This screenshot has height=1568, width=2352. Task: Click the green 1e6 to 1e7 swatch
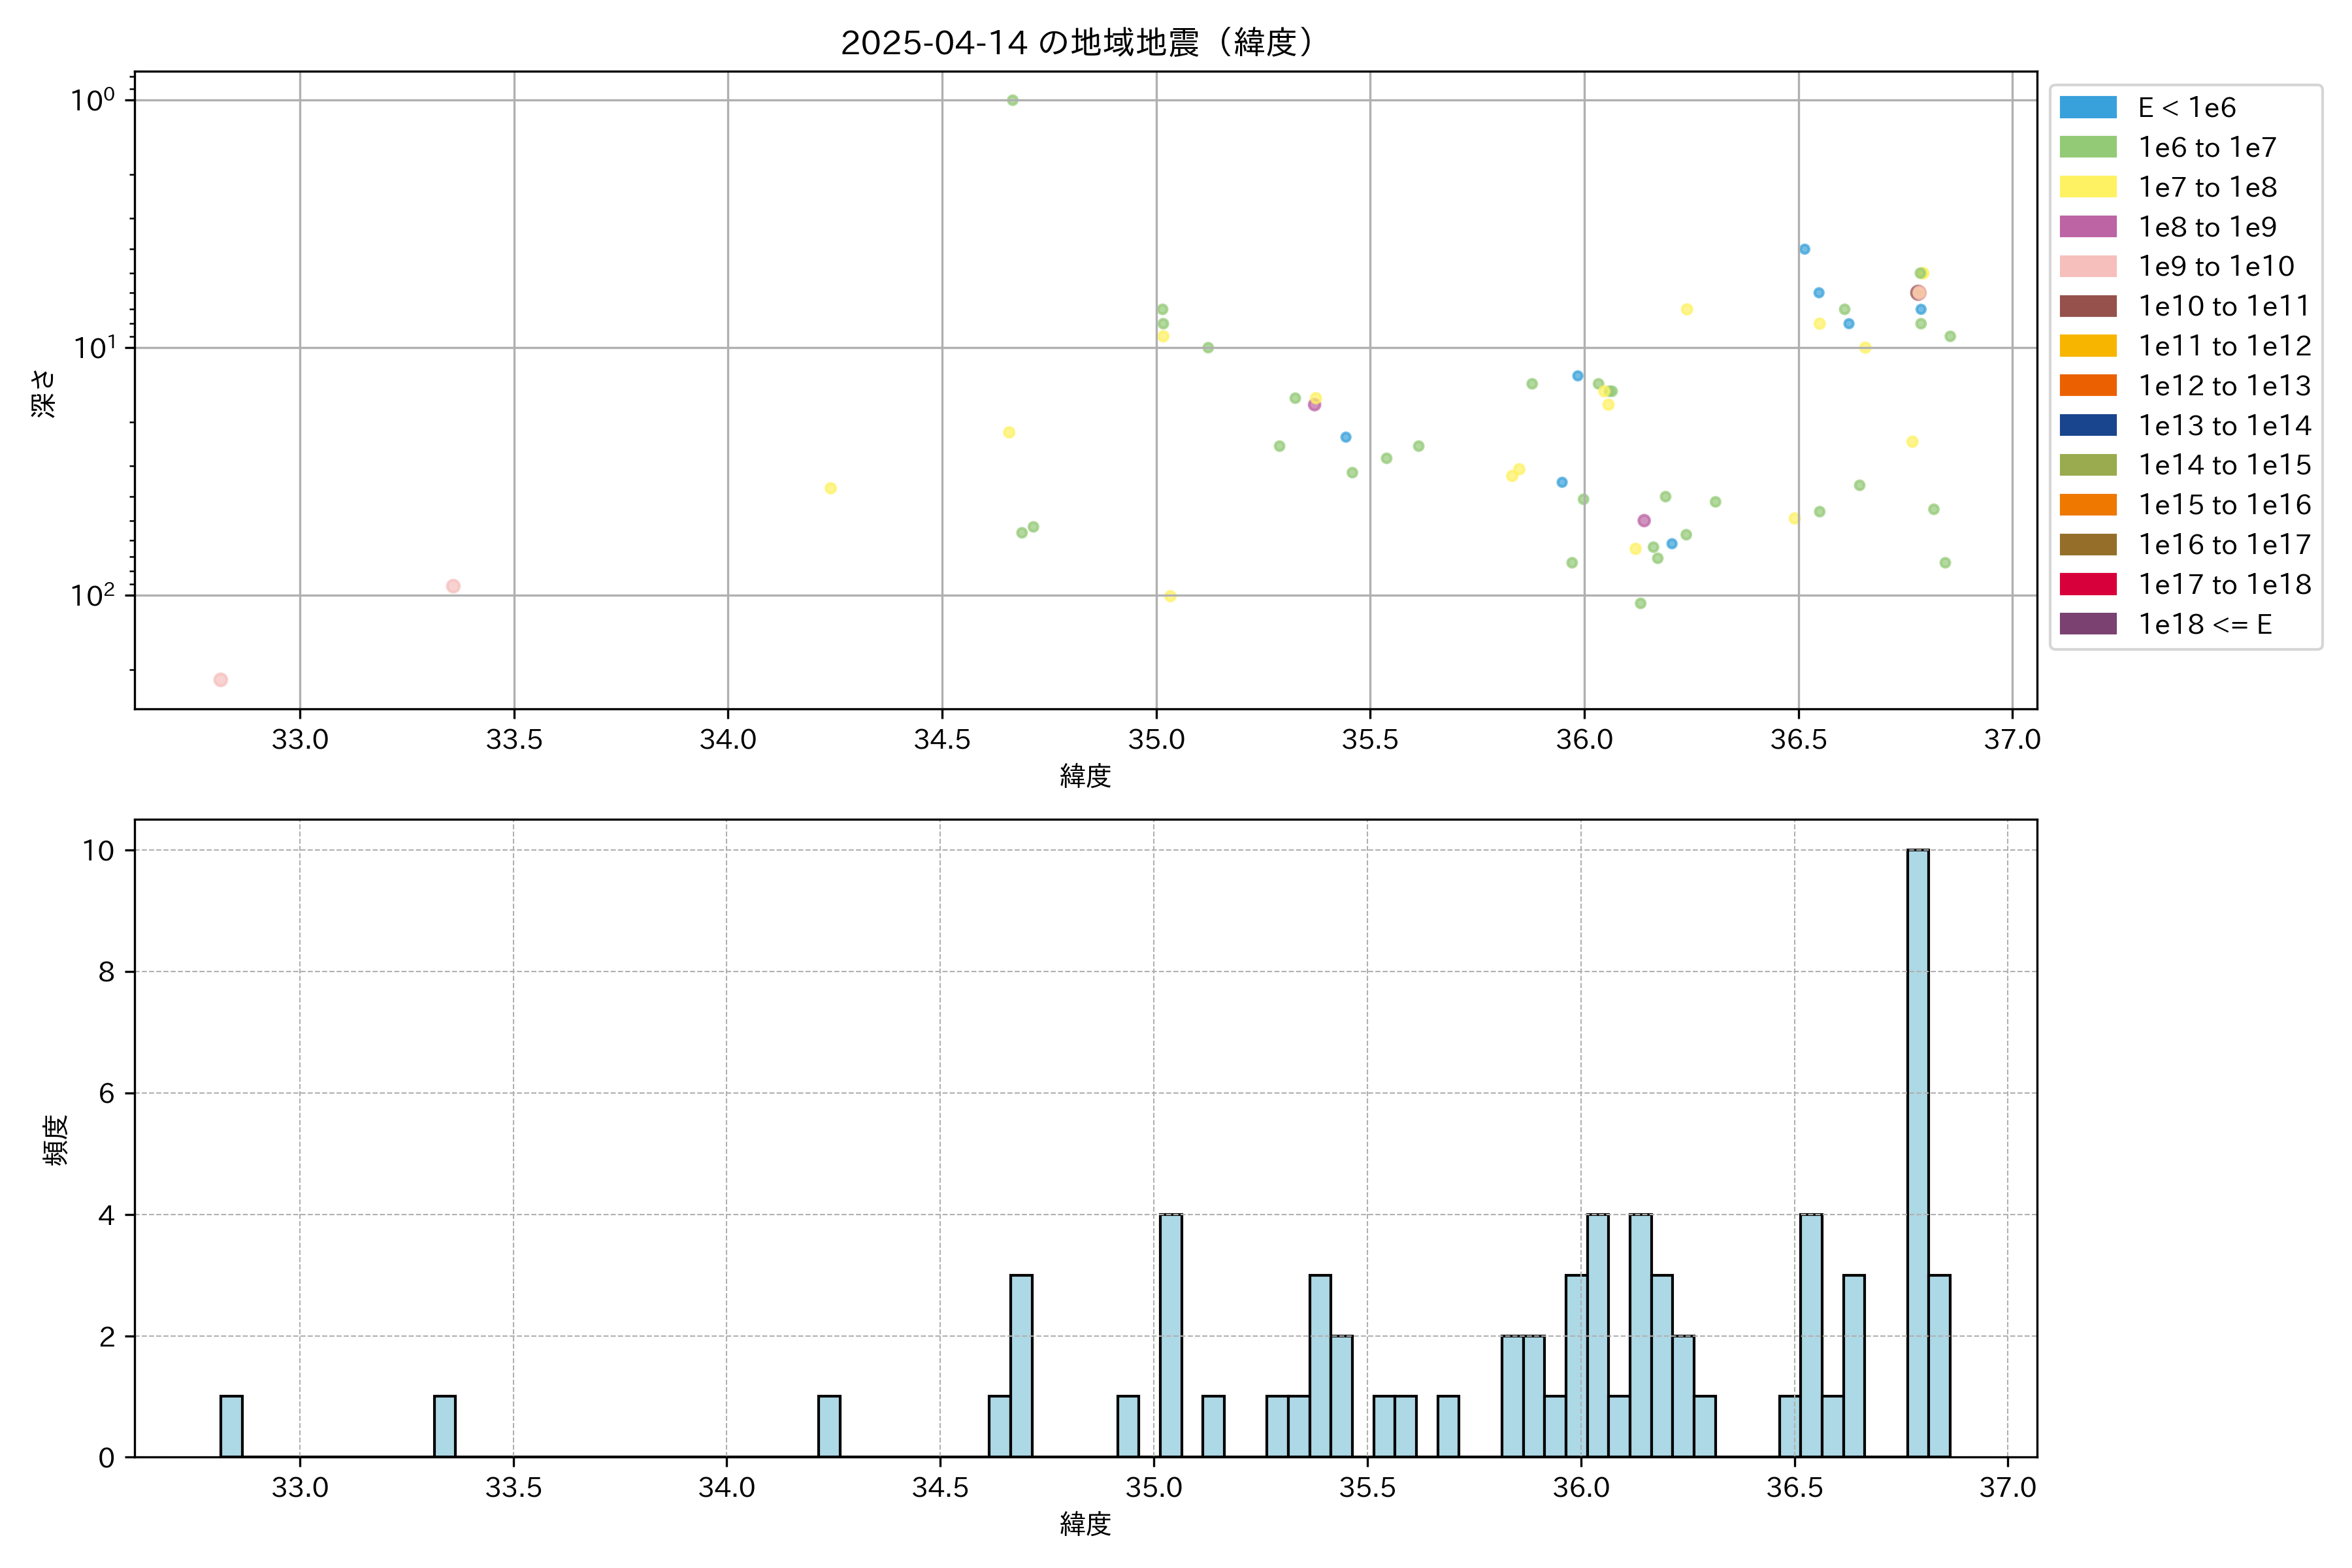[2087, 147]
